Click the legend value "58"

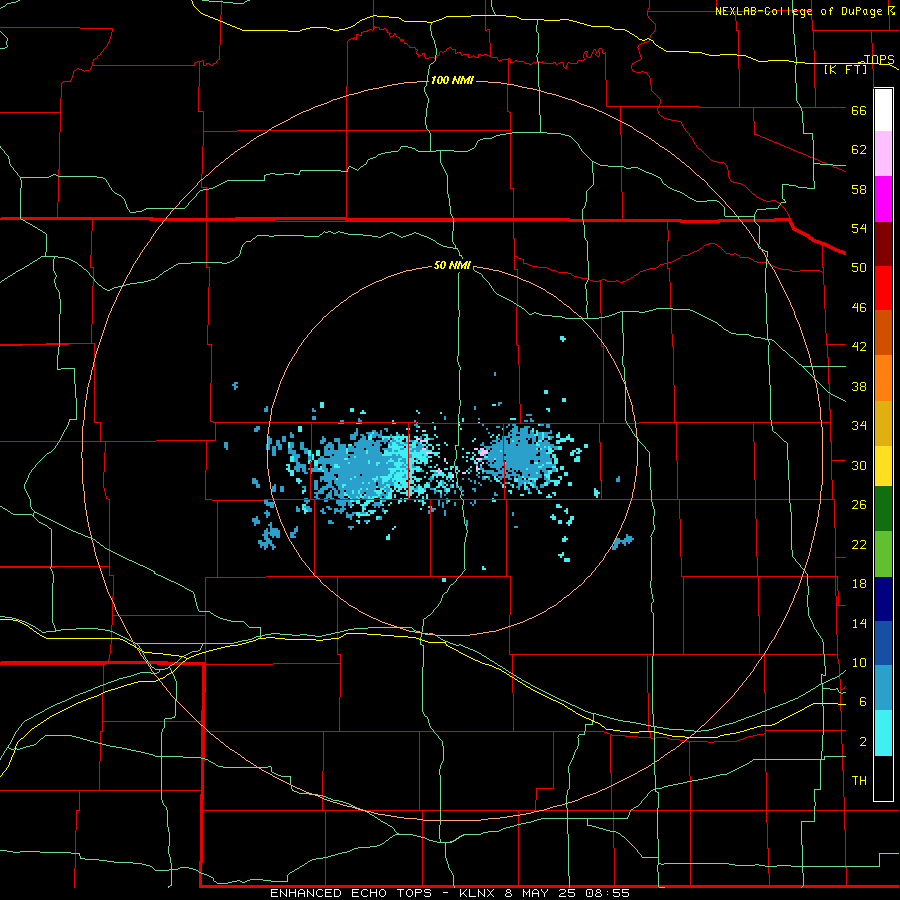pos(859,189)
